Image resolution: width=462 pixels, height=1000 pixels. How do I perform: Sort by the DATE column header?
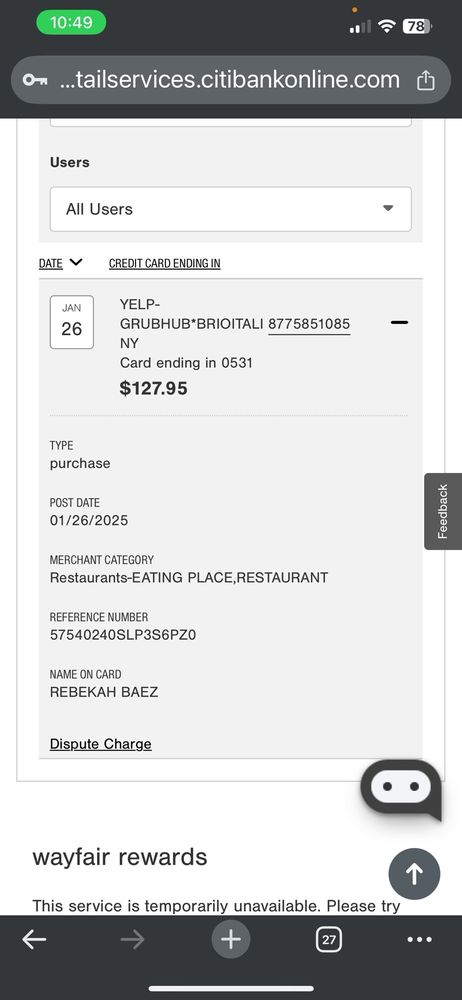[51, 263]
